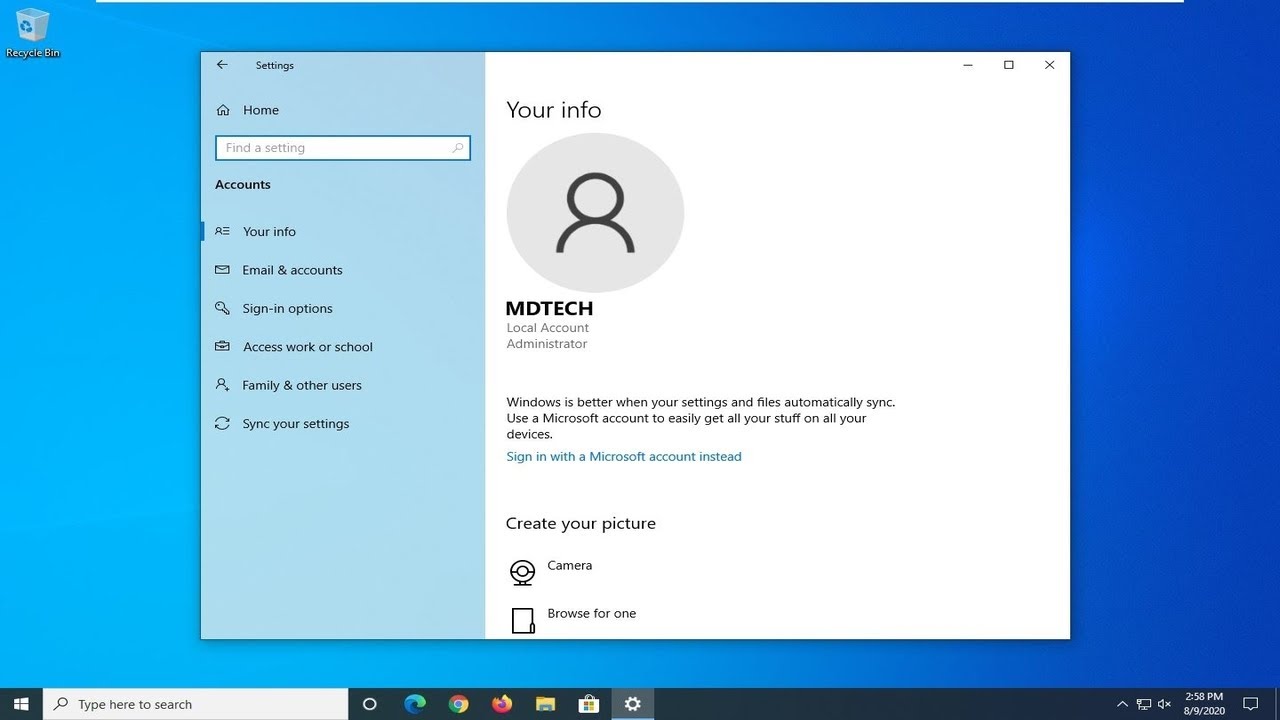Go to Sync your settings page
Viewport: 1280px width, 720px height.
(x=296, y=424)
